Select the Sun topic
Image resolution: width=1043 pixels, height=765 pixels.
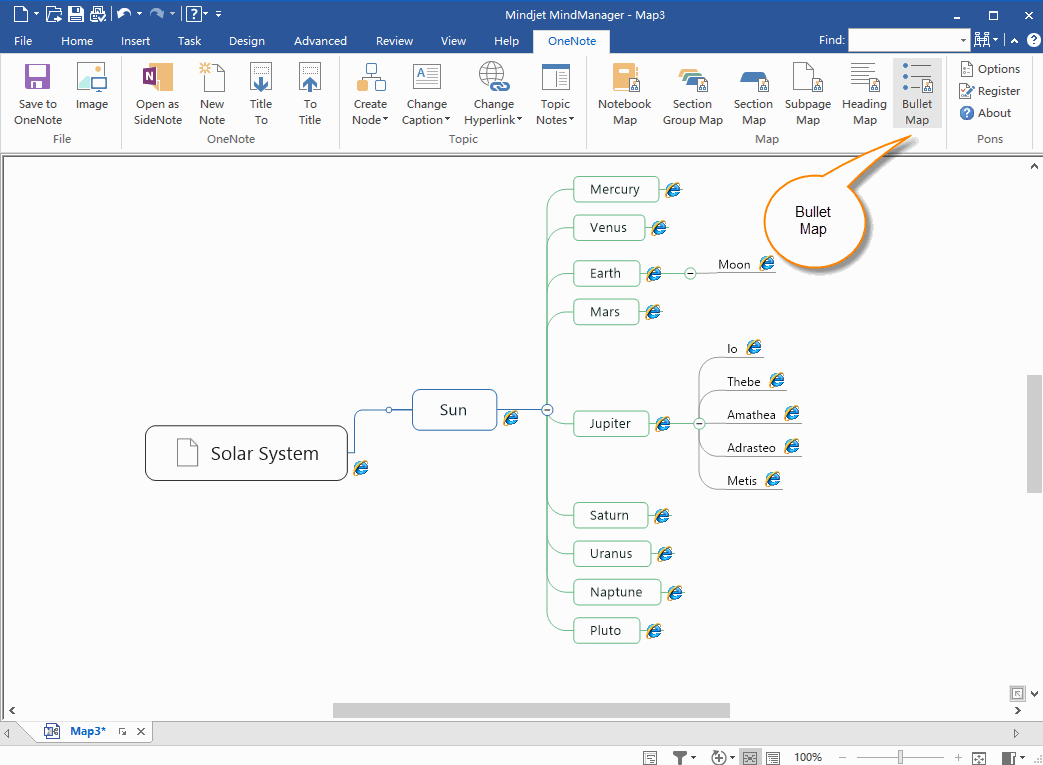tap(454, 410)
